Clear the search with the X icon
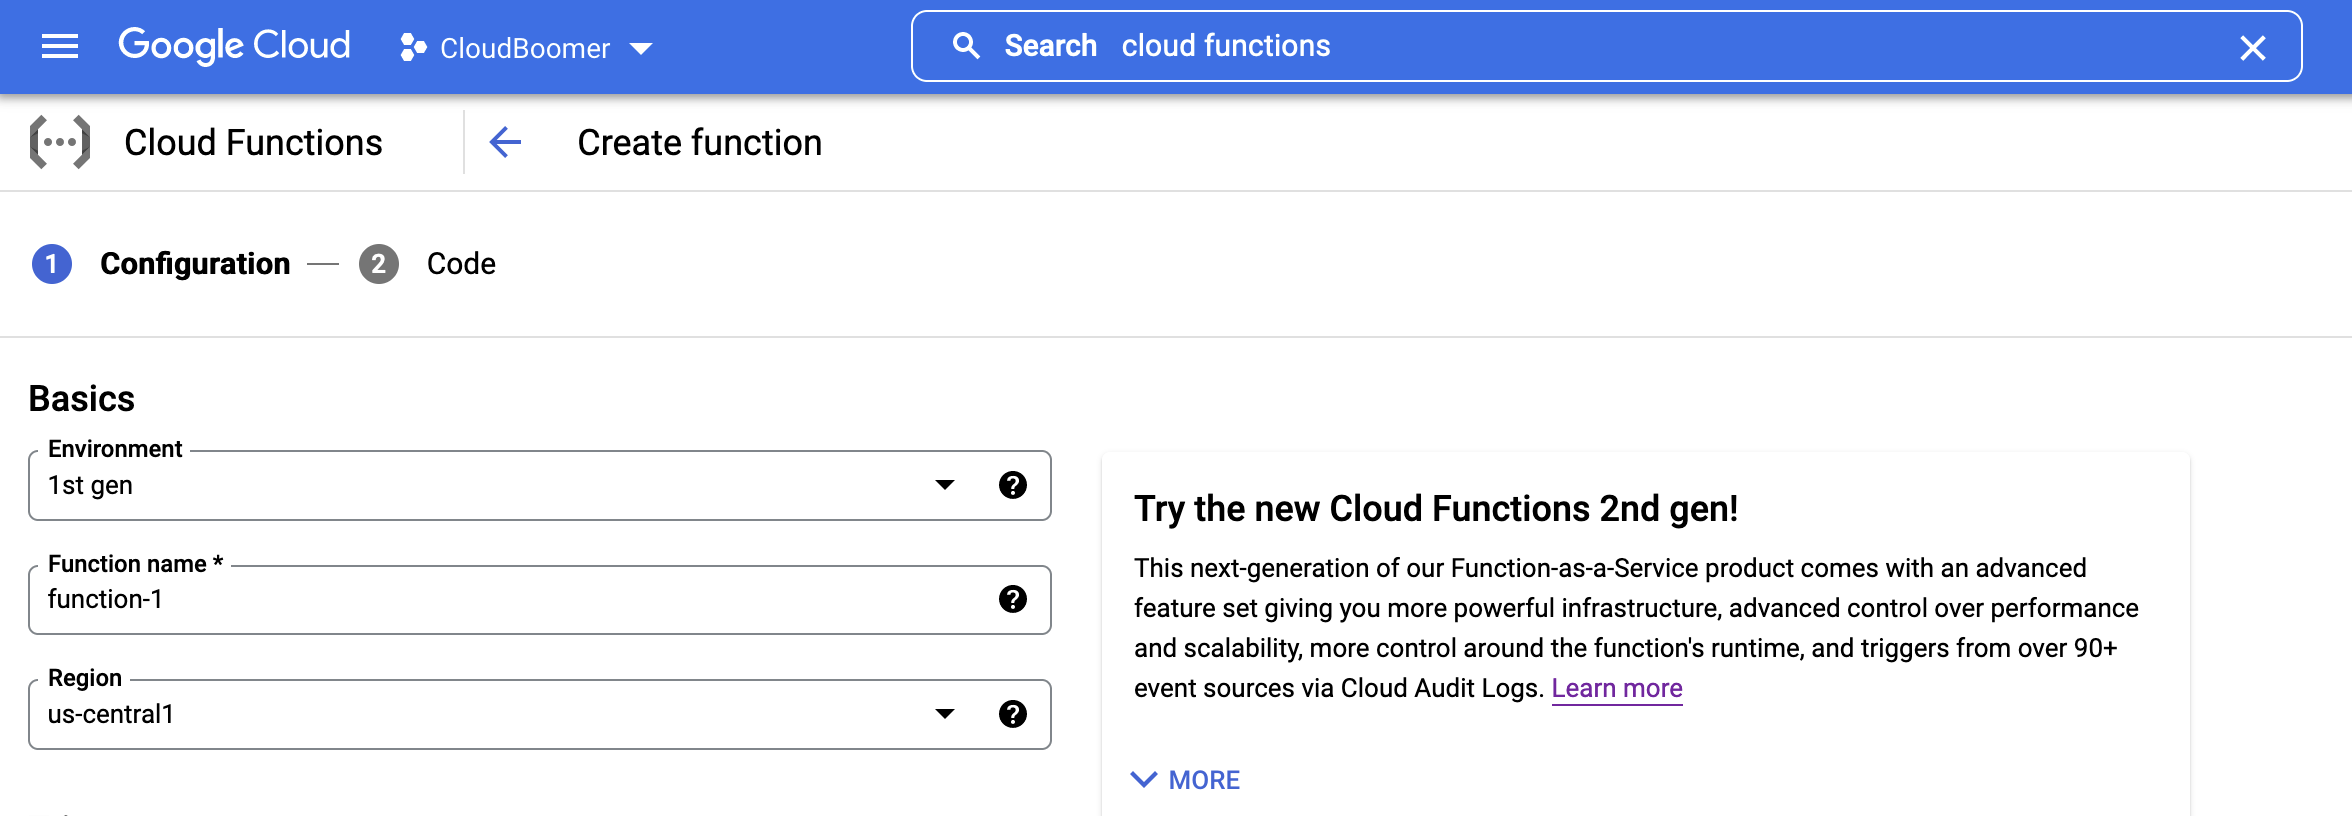 (2253, 47)
